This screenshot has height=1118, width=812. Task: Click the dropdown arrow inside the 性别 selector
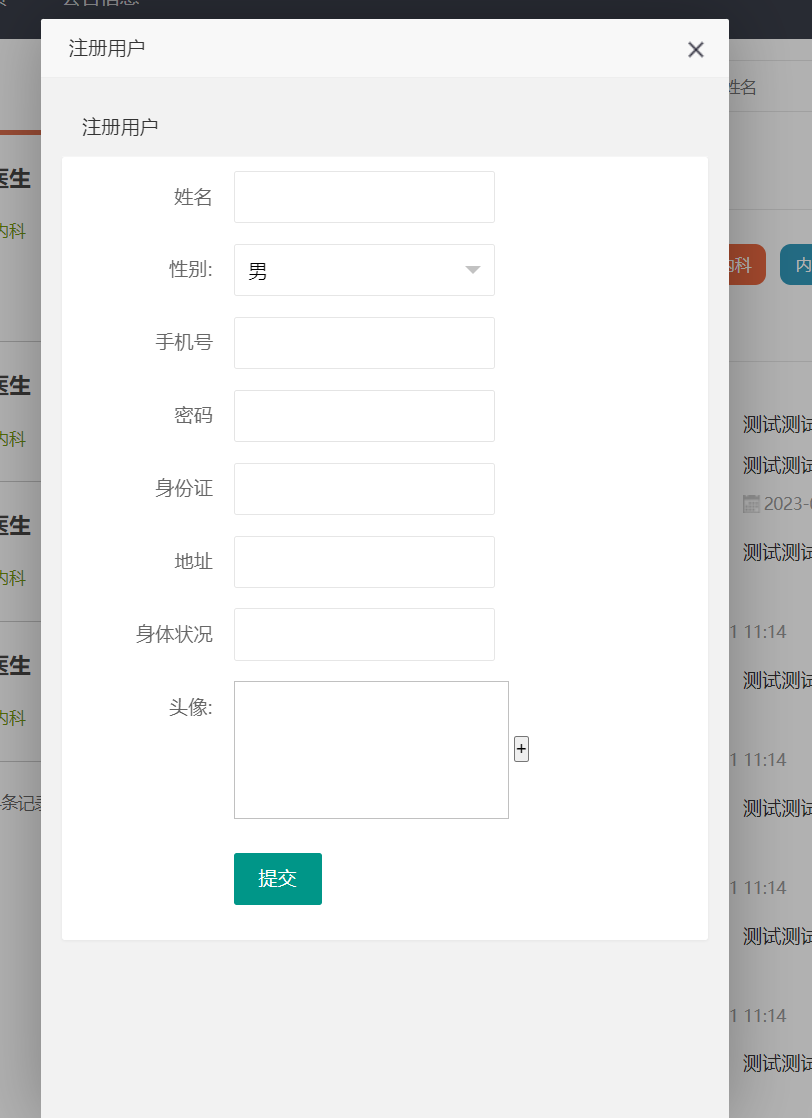[471, 270]
